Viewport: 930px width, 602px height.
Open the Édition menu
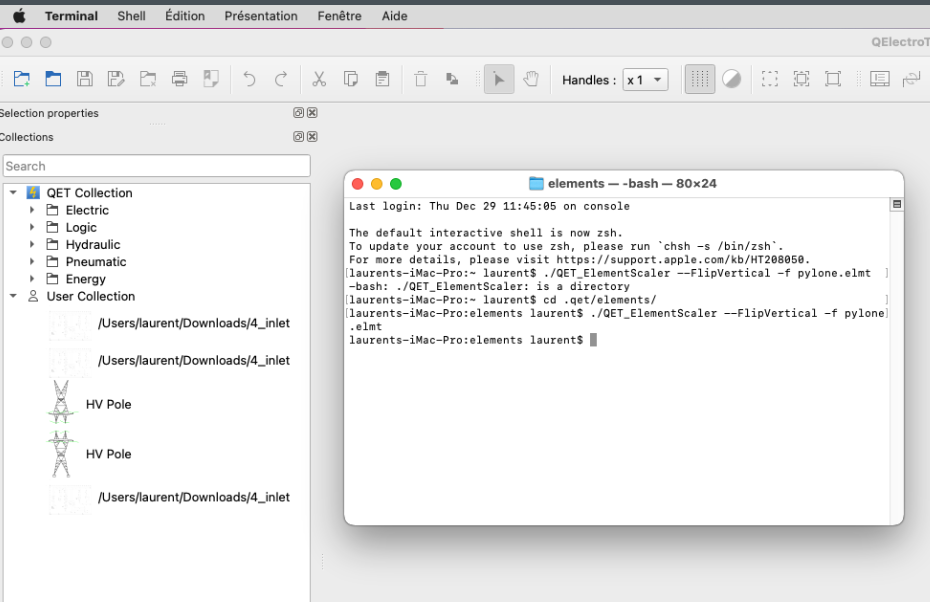coord(185,16)
